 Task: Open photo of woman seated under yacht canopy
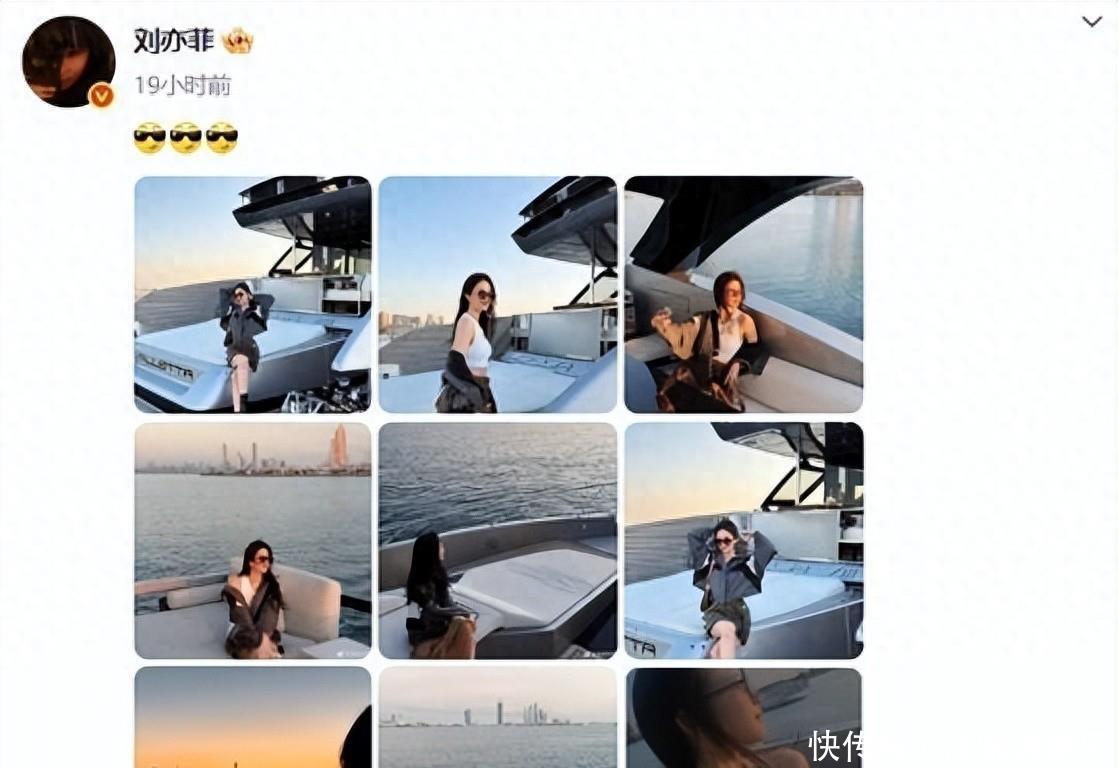744,295
